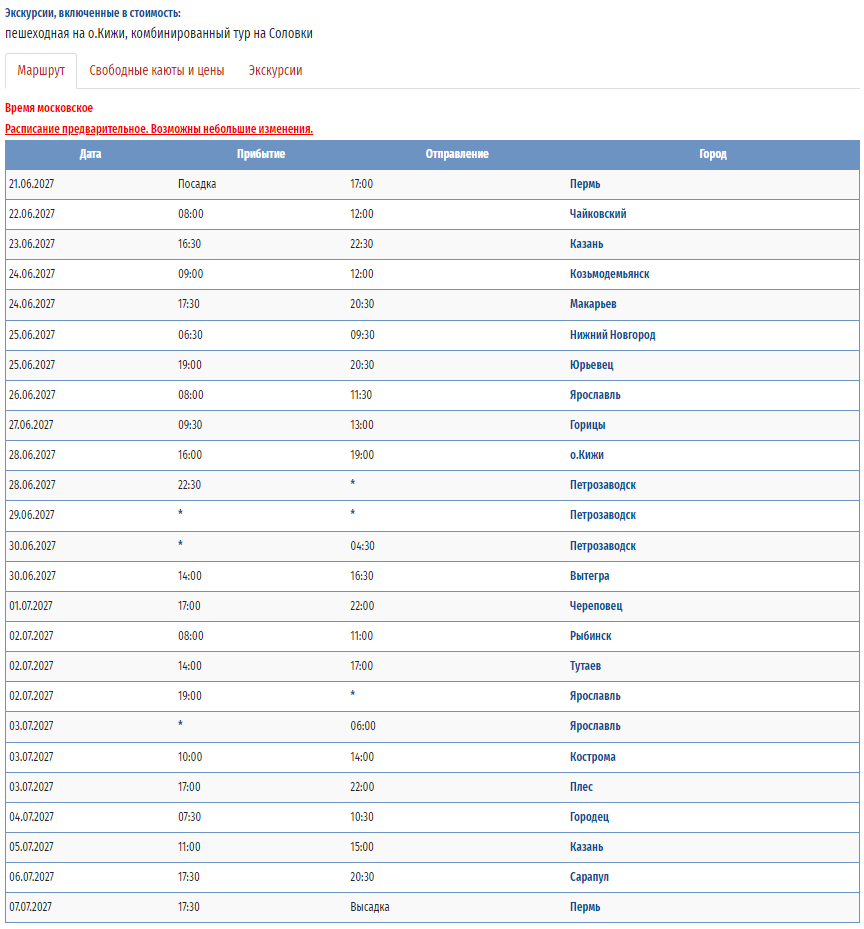The width and height of the screenshot is (864, 929).
Task: Open the Кострома city link
Action: pos(593,757)
